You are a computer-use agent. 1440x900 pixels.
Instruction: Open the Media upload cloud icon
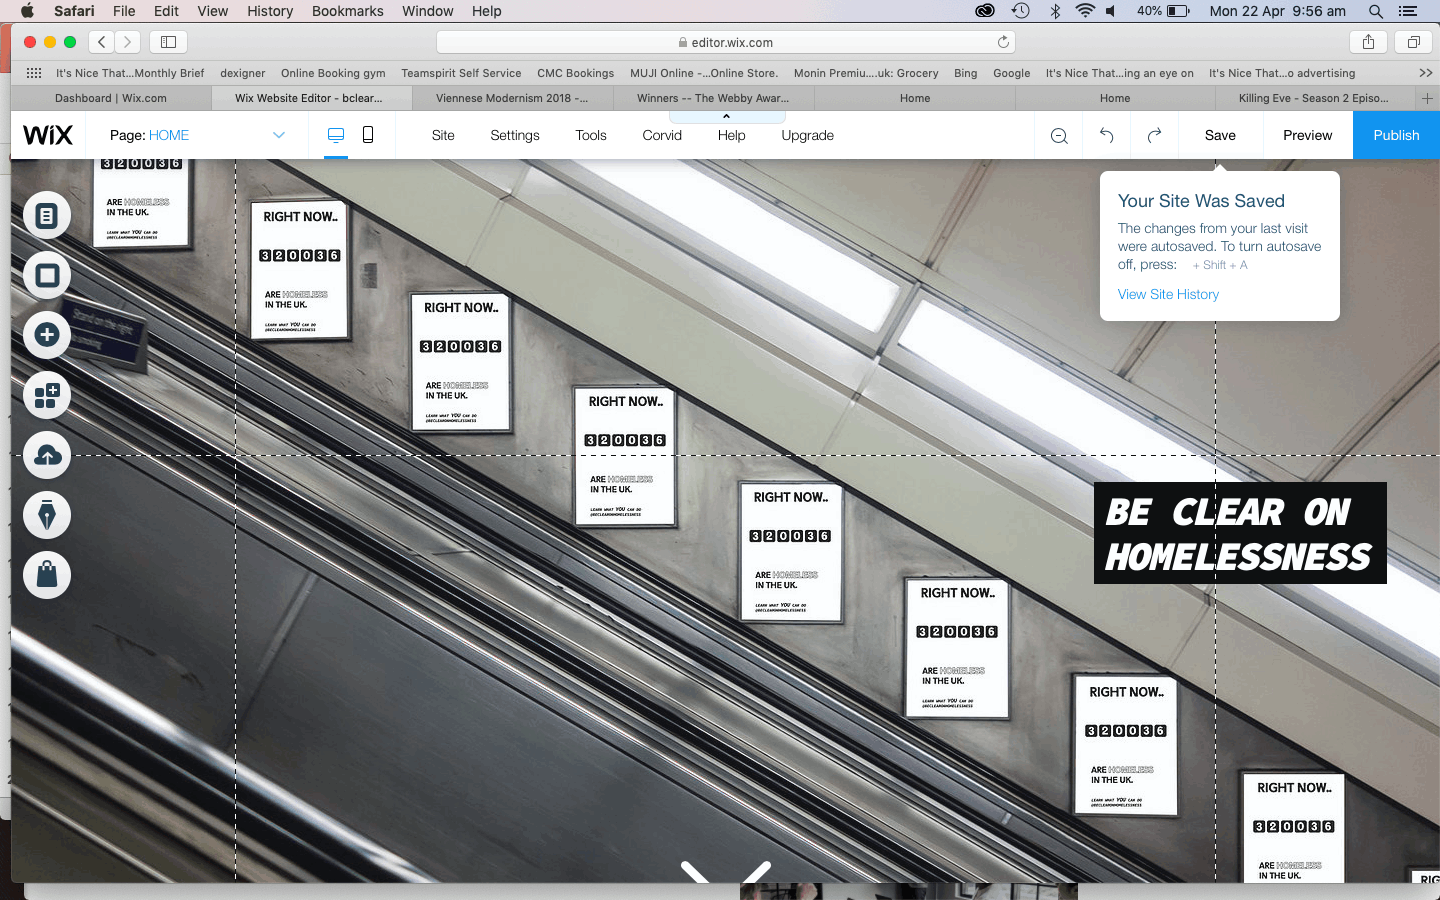coord(47,456)
